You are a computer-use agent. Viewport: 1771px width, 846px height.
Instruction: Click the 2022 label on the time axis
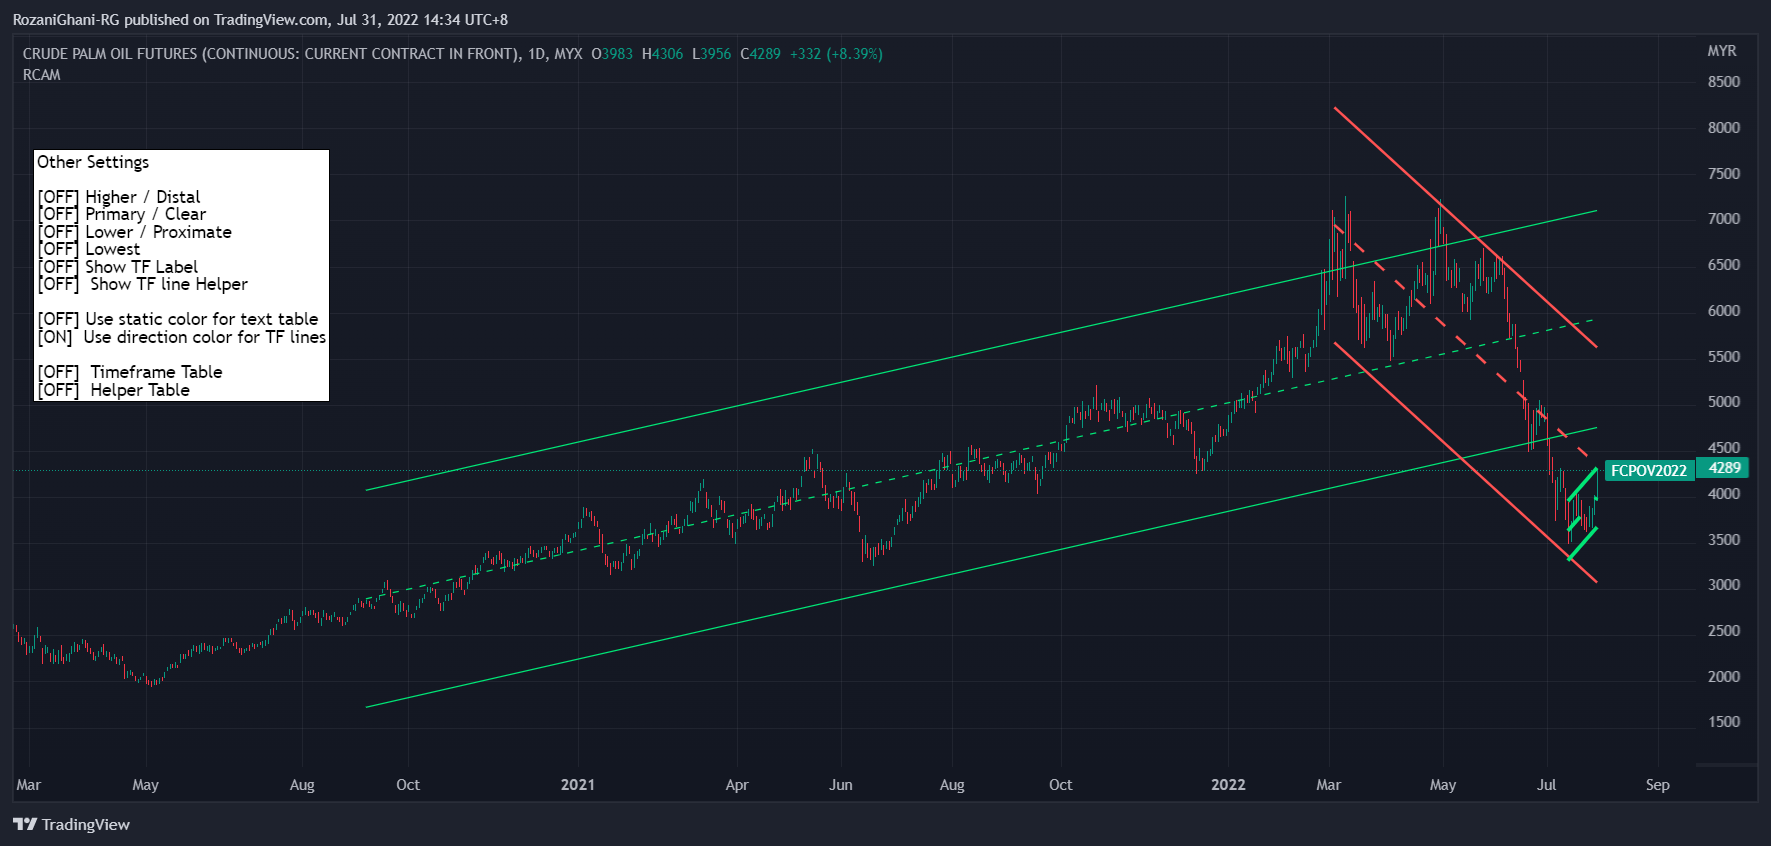coord(1228,785)
